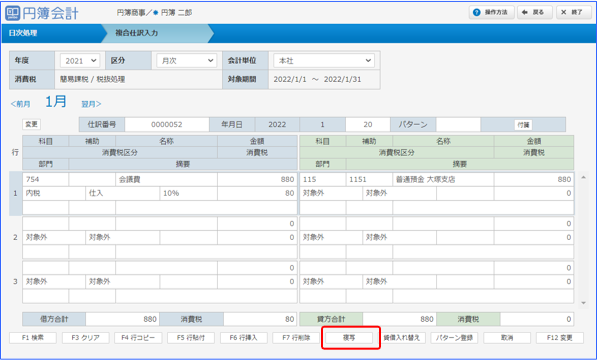Screen dimensions: 597x360
Task: Click the 仕入 cell in row 1
Action: coord(122,193)
